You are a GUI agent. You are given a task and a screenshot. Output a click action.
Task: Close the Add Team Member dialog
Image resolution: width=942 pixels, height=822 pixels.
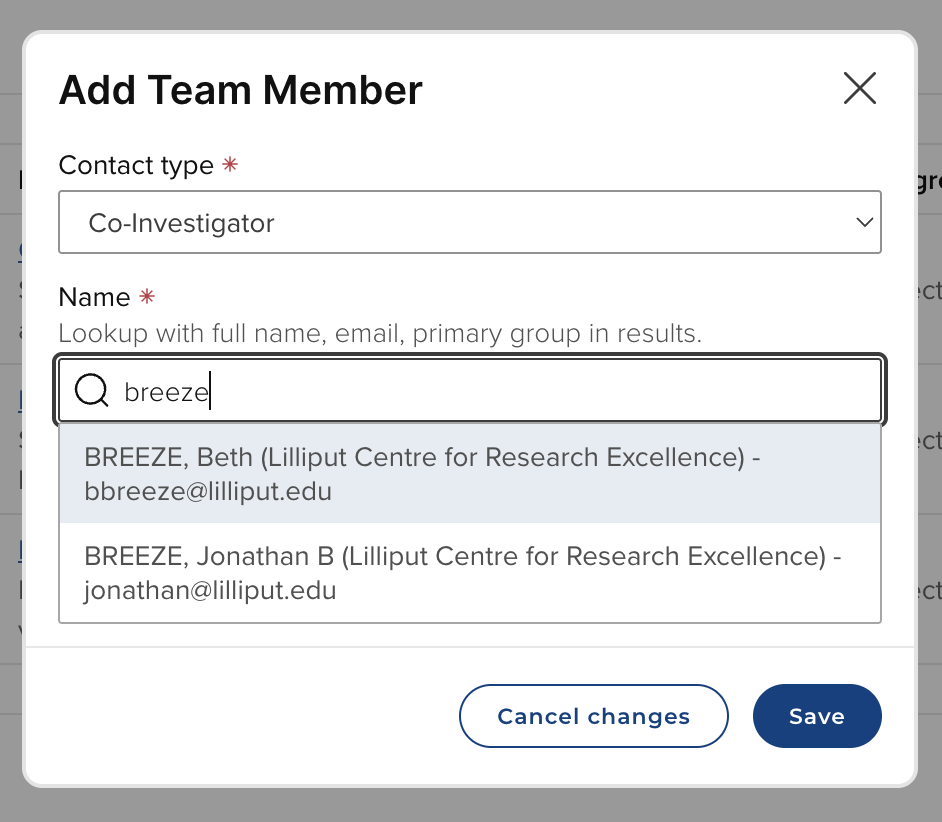point(859,89)
